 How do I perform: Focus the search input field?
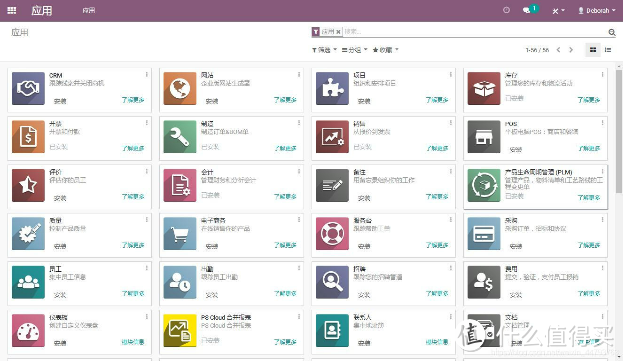475,31
